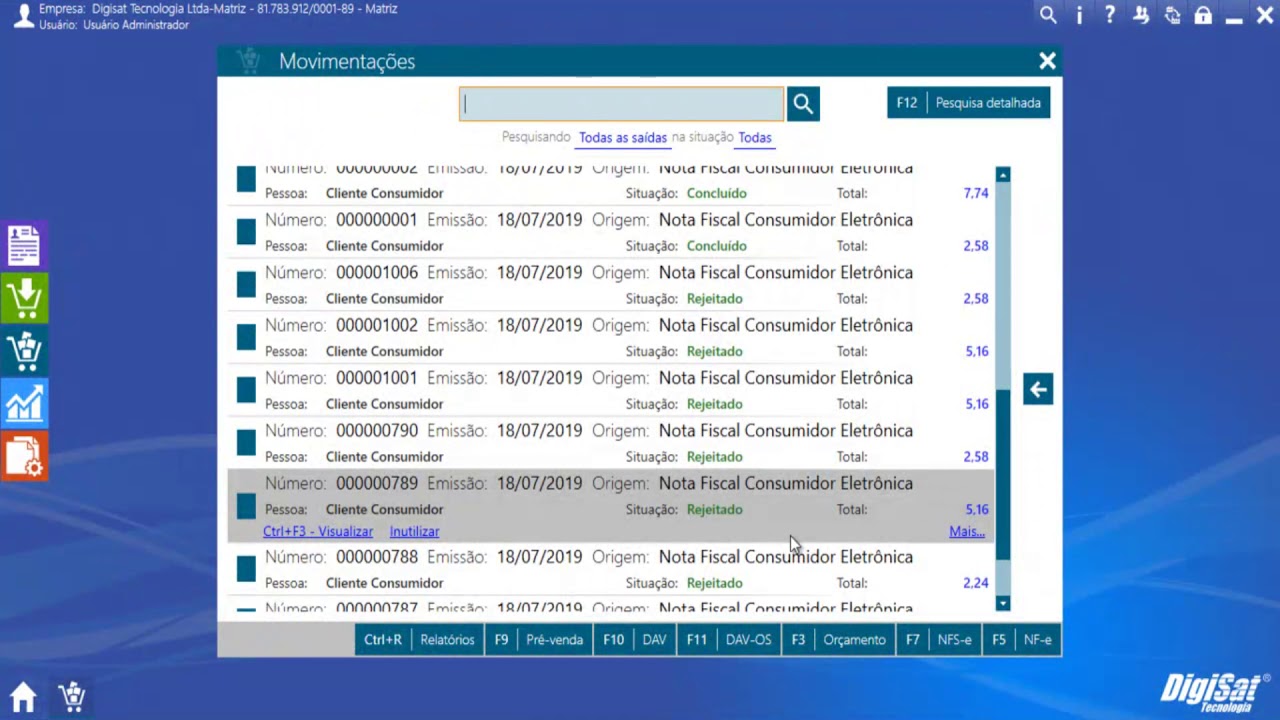This screenshot has width=1280, height=720.
Task: Create an F3 Orçamento
Action: tap(838, 640)
